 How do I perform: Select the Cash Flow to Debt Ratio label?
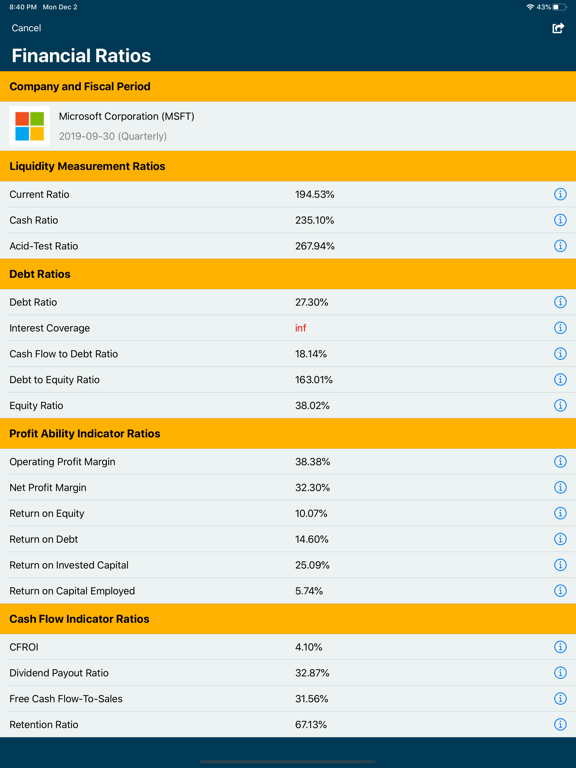tap(64, 354)
